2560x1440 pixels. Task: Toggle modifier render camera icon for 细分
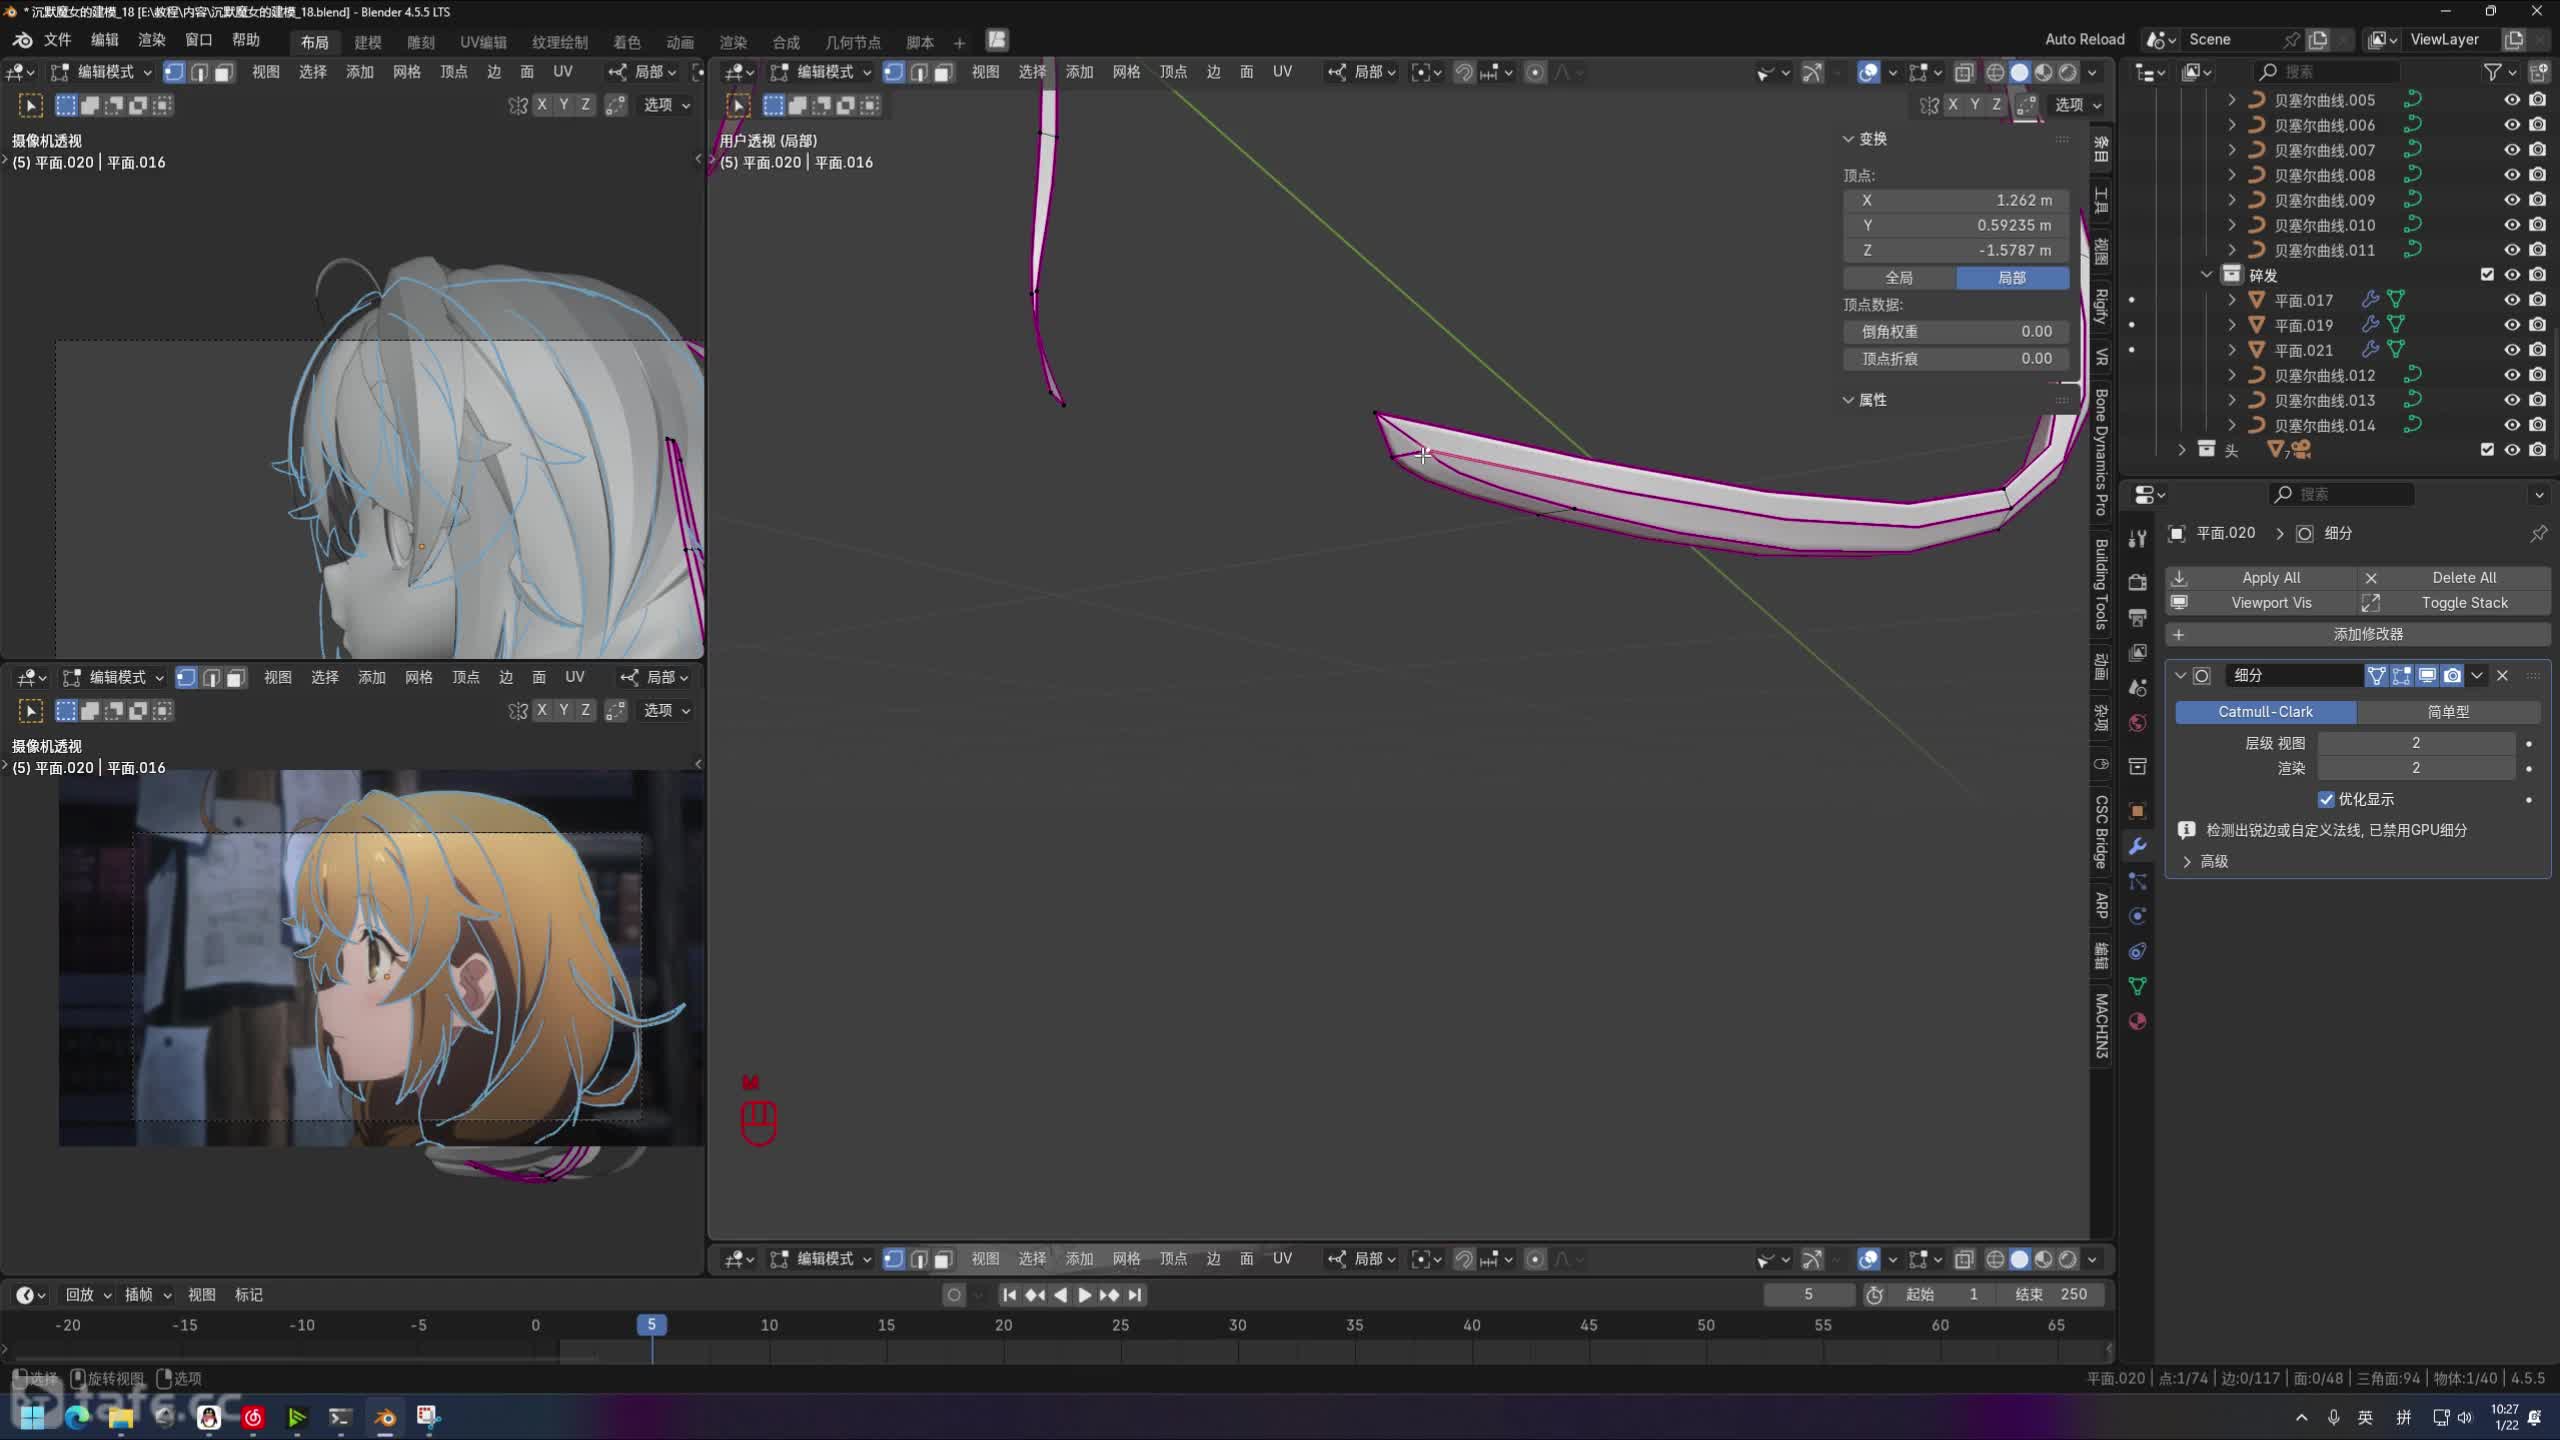(x=2452, y=676)
